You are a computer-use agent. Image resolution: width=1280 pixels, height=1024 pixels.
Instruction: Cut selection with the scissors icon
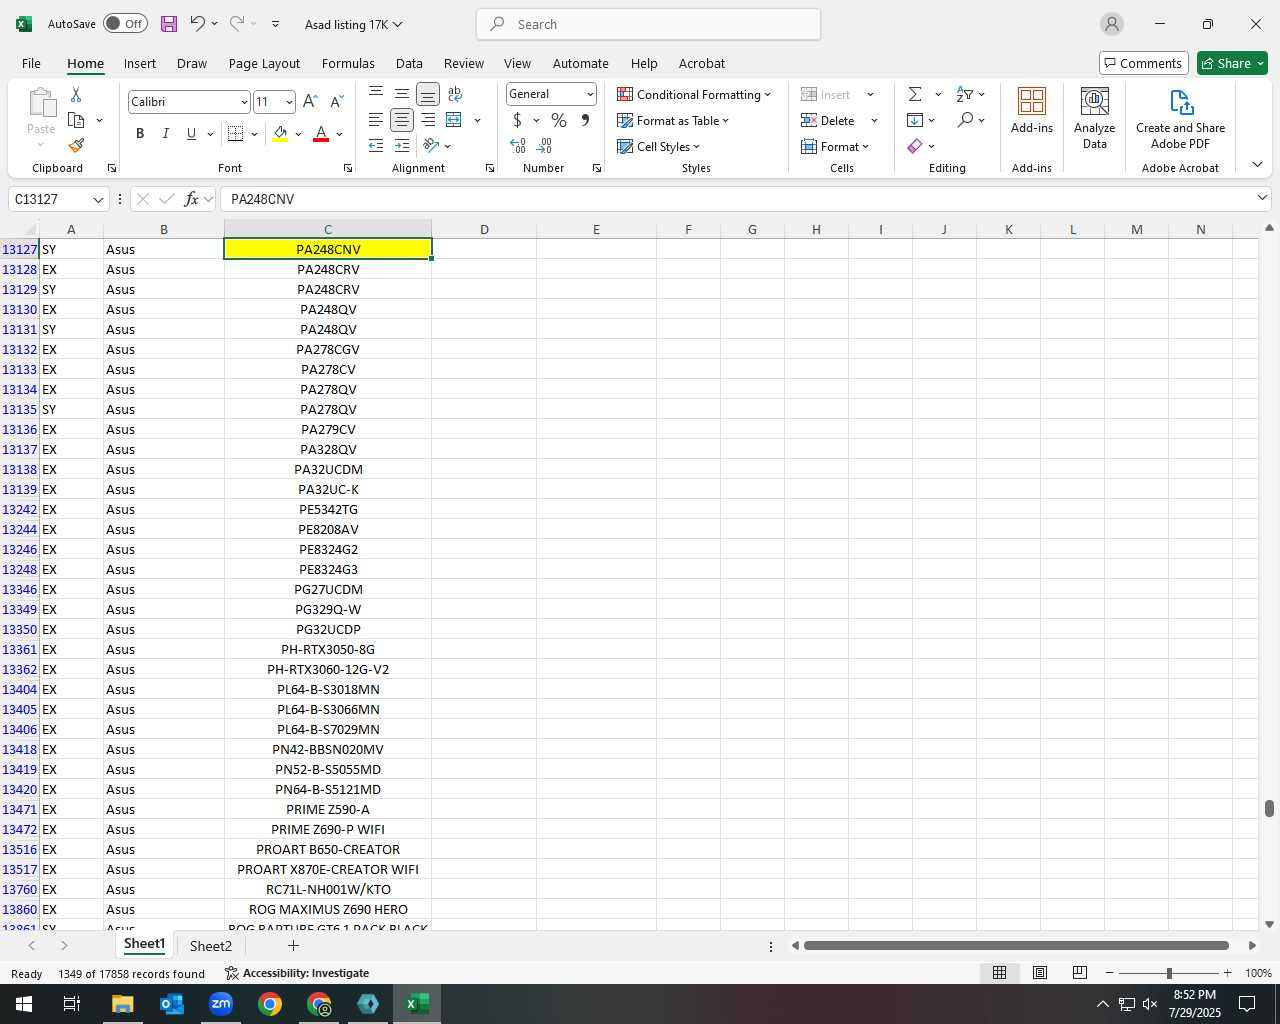(x=76, y=94)
